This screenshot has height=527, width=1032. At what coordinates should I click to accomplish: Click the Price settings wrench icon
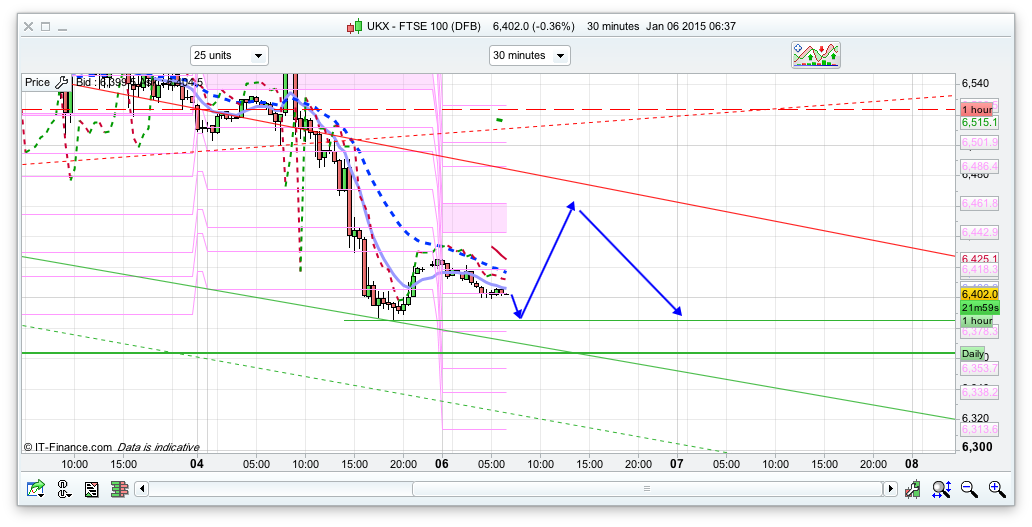click(x=62, y=83)
